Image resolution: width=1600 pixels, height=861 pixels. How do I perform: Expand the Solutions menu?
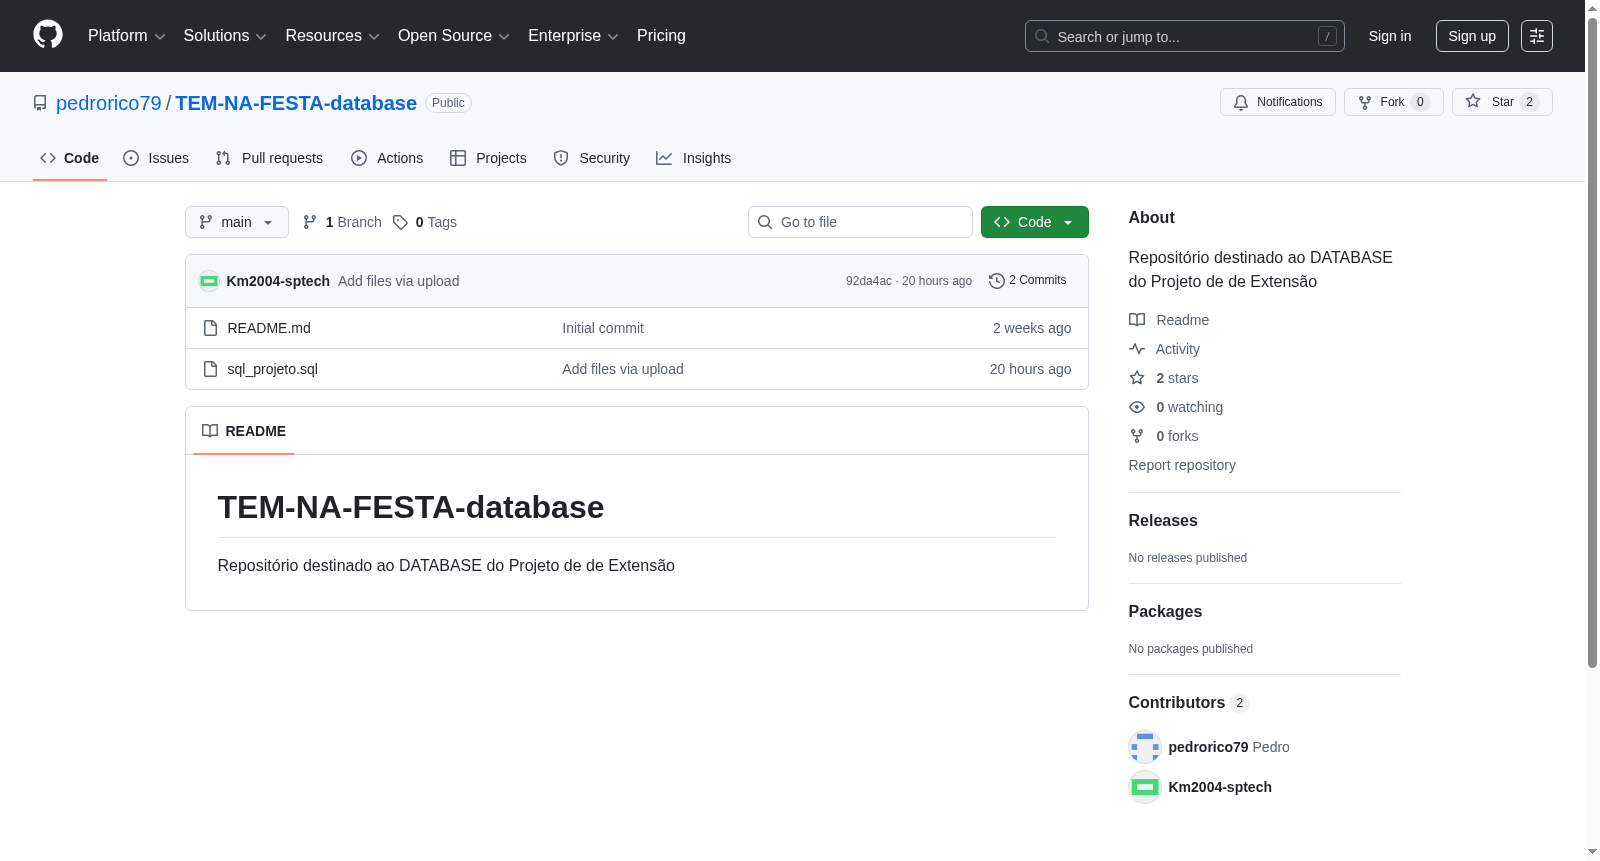point(225,36)
